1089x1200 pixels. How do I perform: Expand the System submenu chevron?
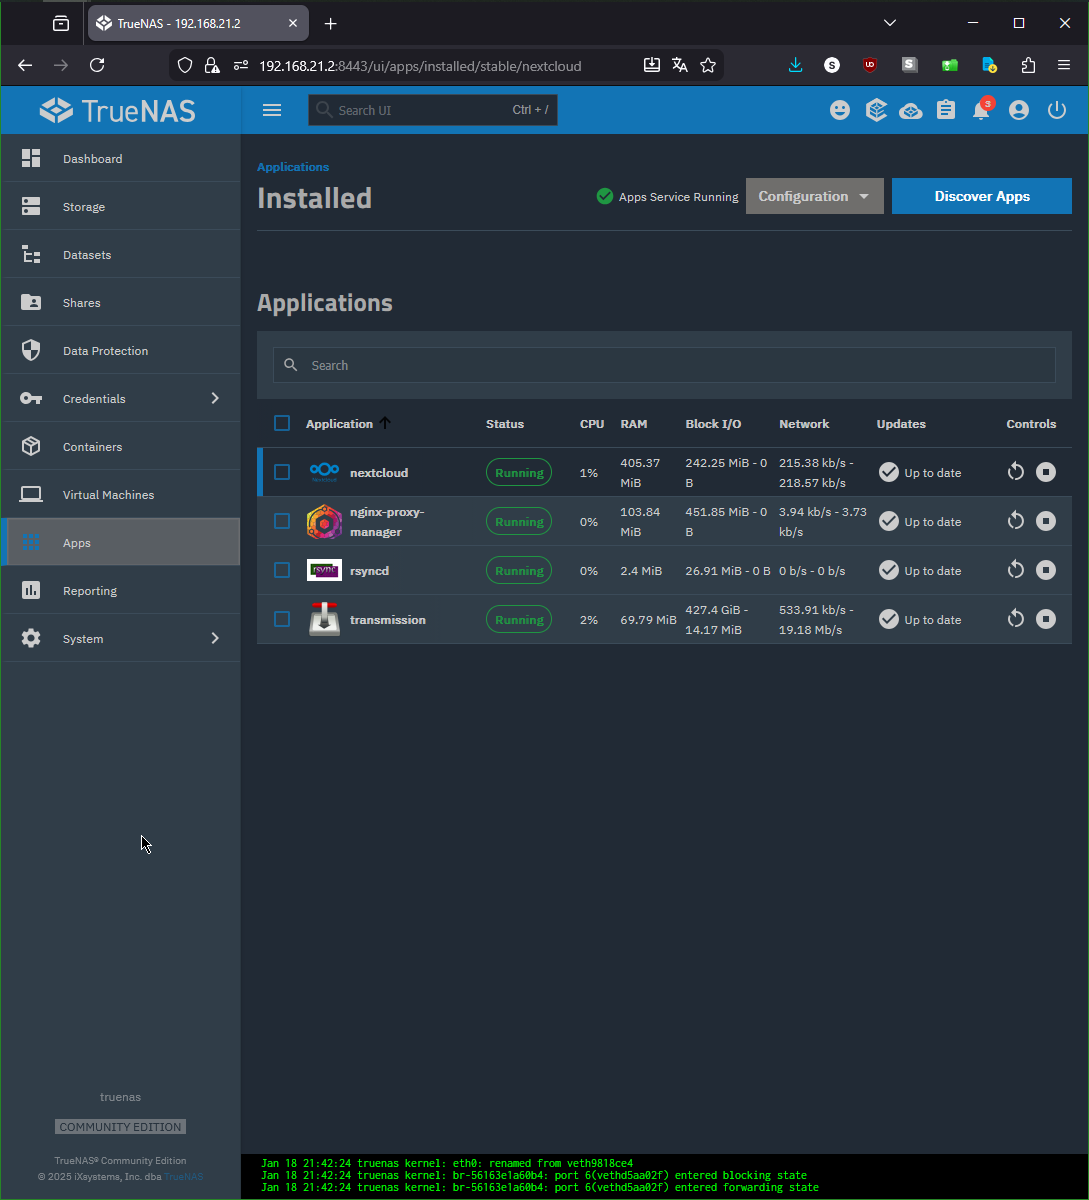click(215, 638)
